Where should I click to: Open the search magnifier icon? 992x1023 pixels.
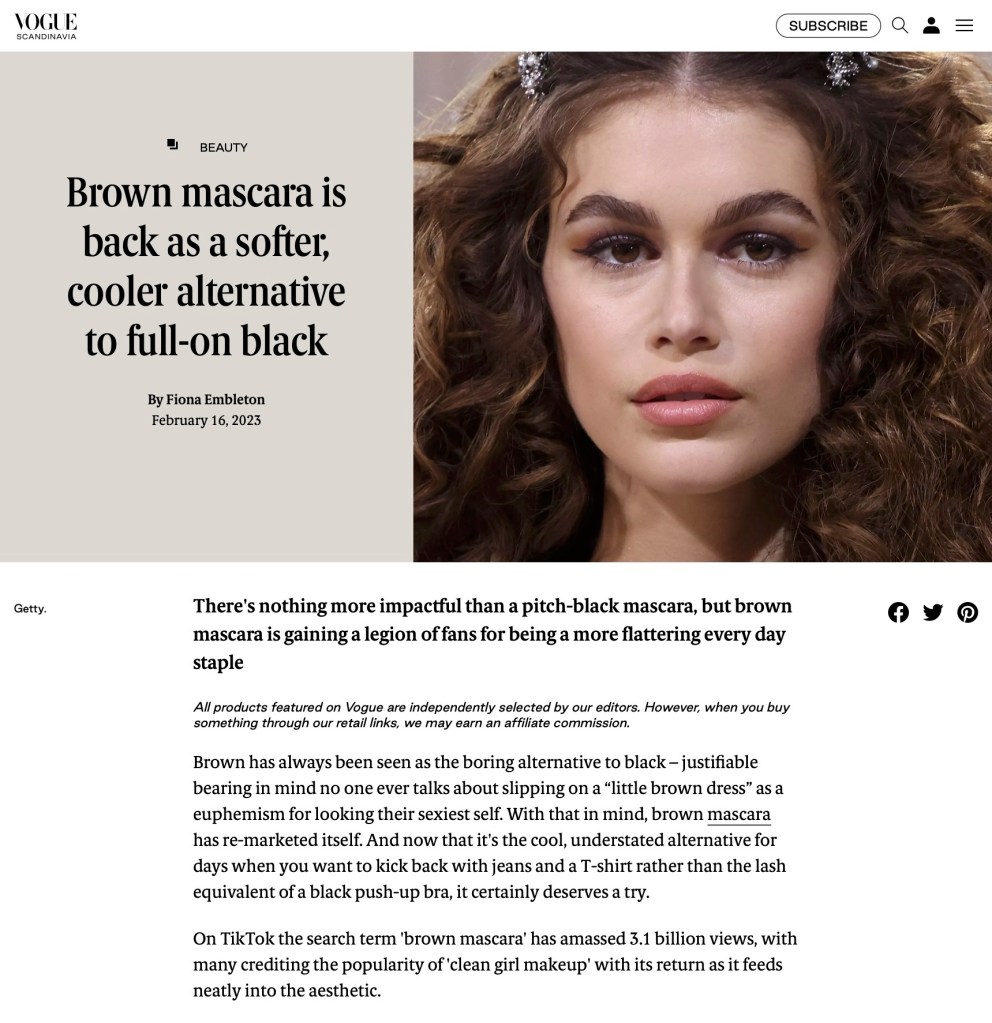coord(900,25)
